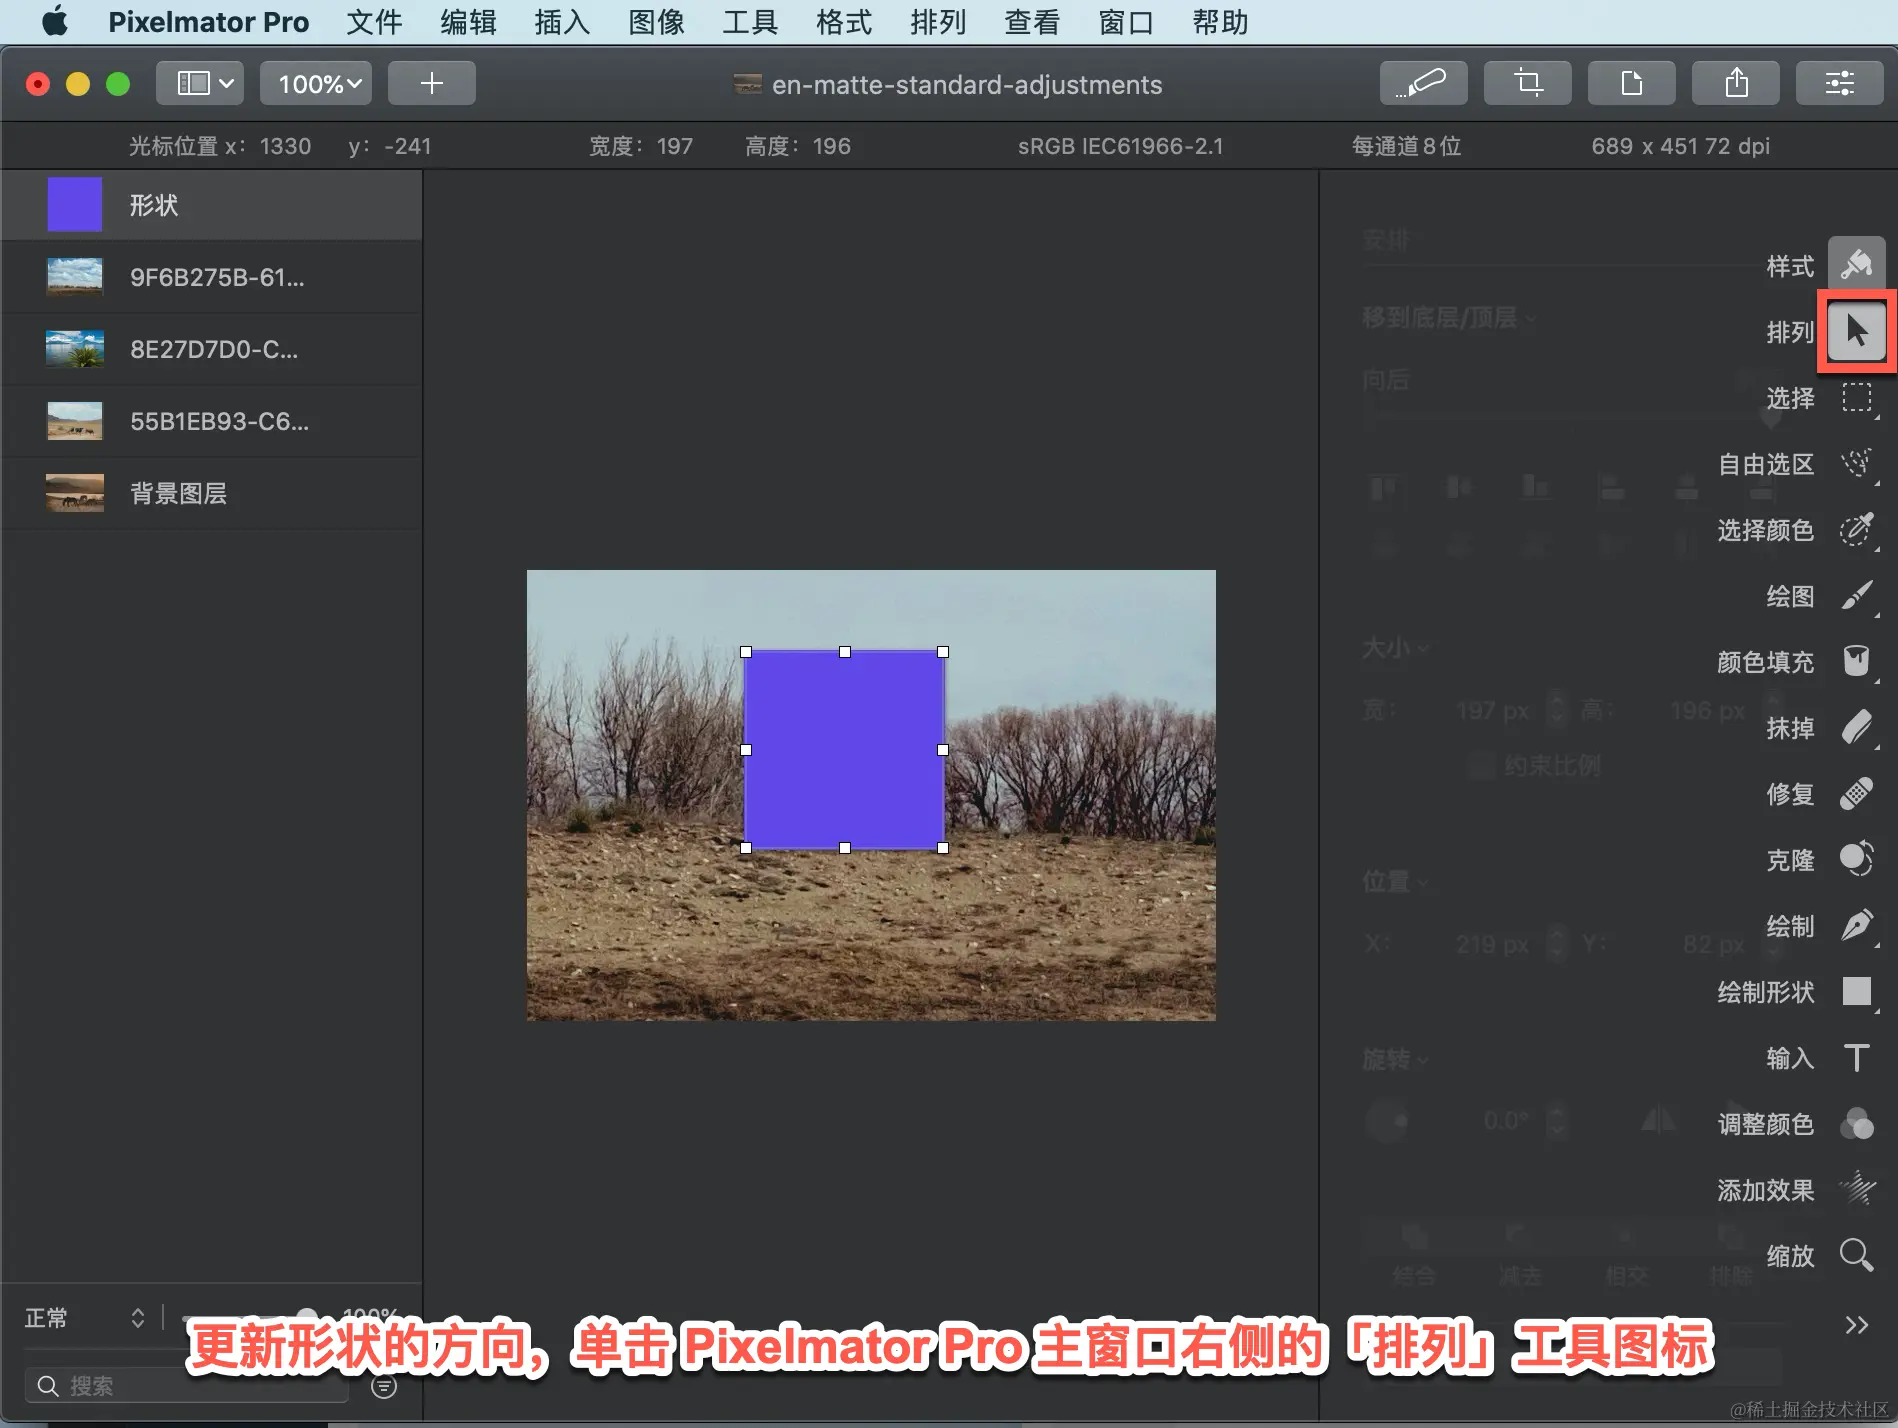The image size is (1898, 1428).
Task: Open the sidebar layout dropdown
Action: (200, 83)
